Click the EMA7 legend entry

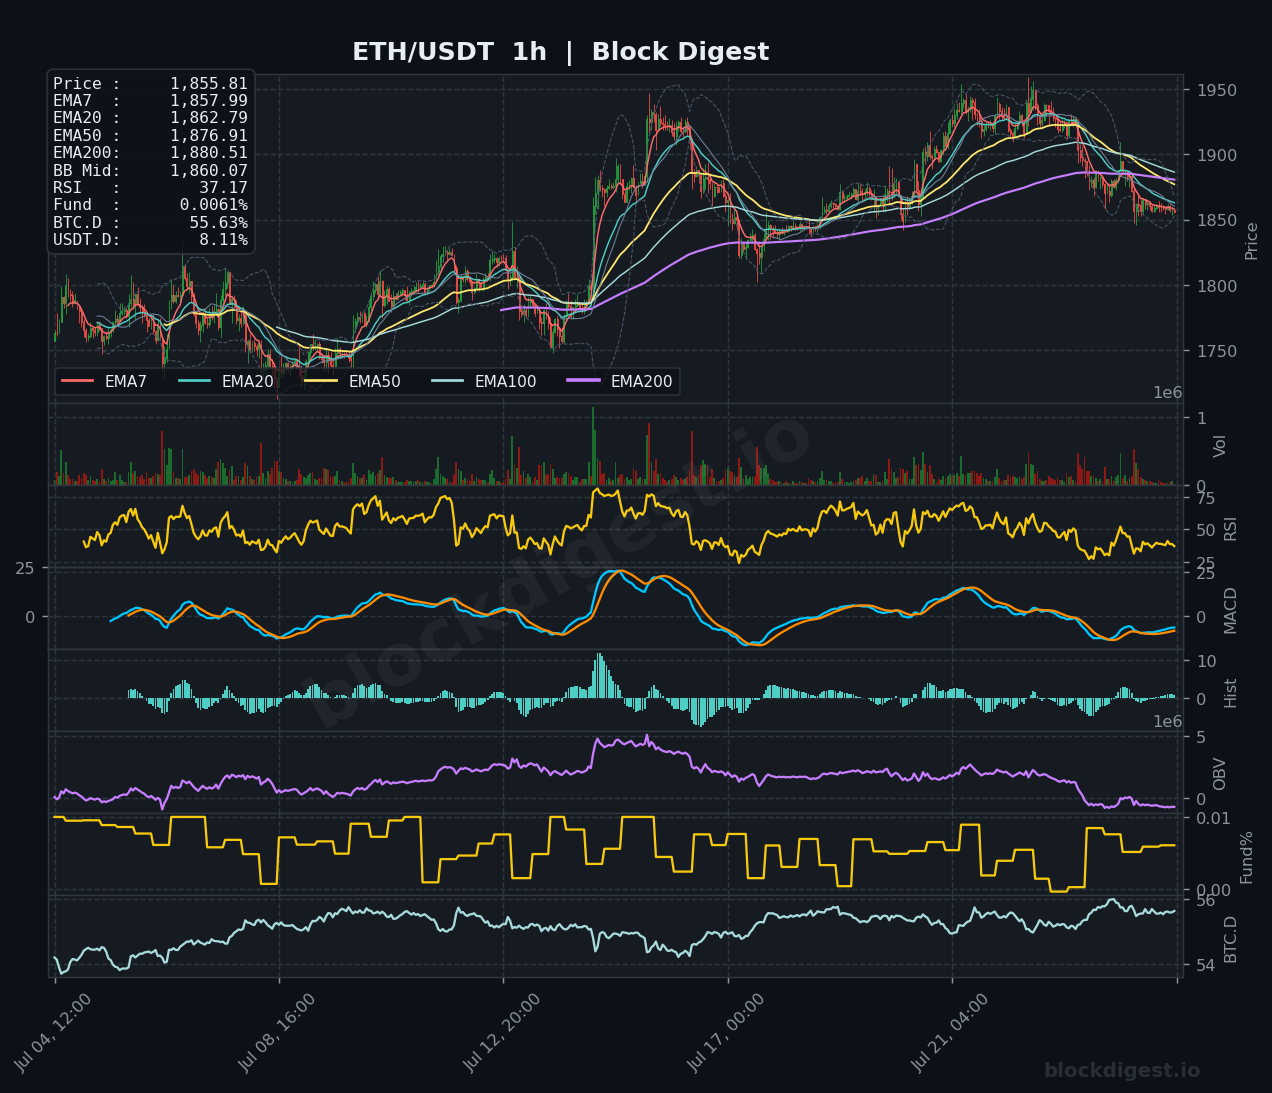(104, 382)
